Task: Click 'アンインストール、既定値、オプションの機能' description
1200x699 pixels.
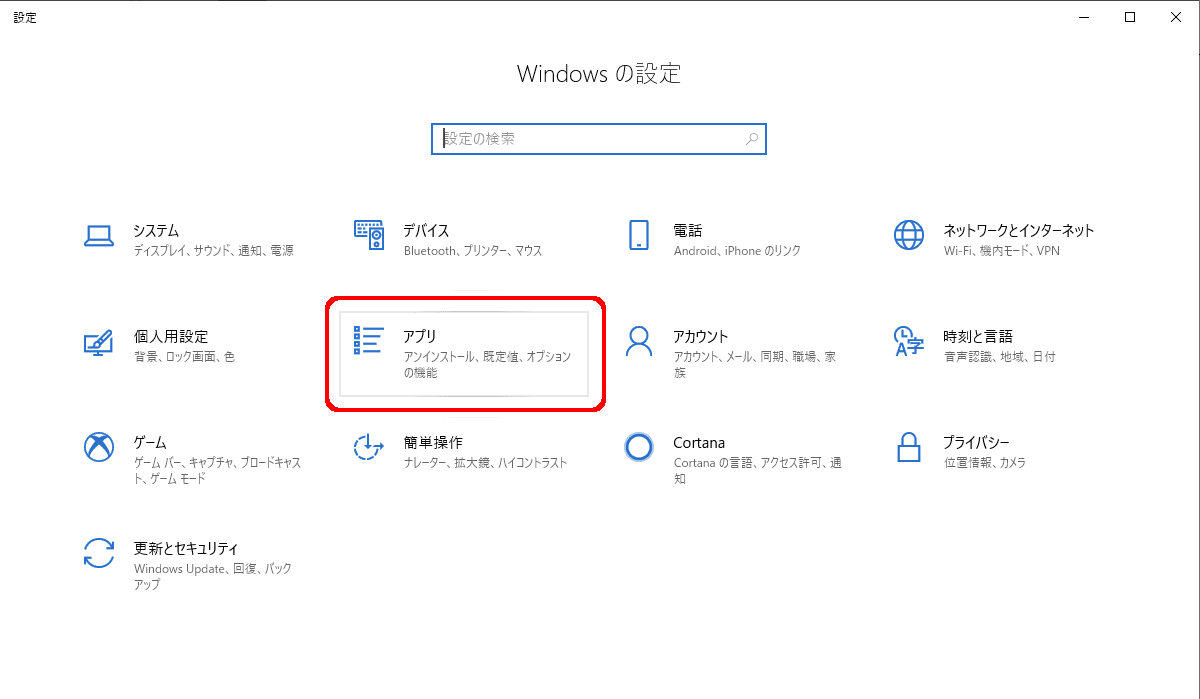Action: (488, 365)
